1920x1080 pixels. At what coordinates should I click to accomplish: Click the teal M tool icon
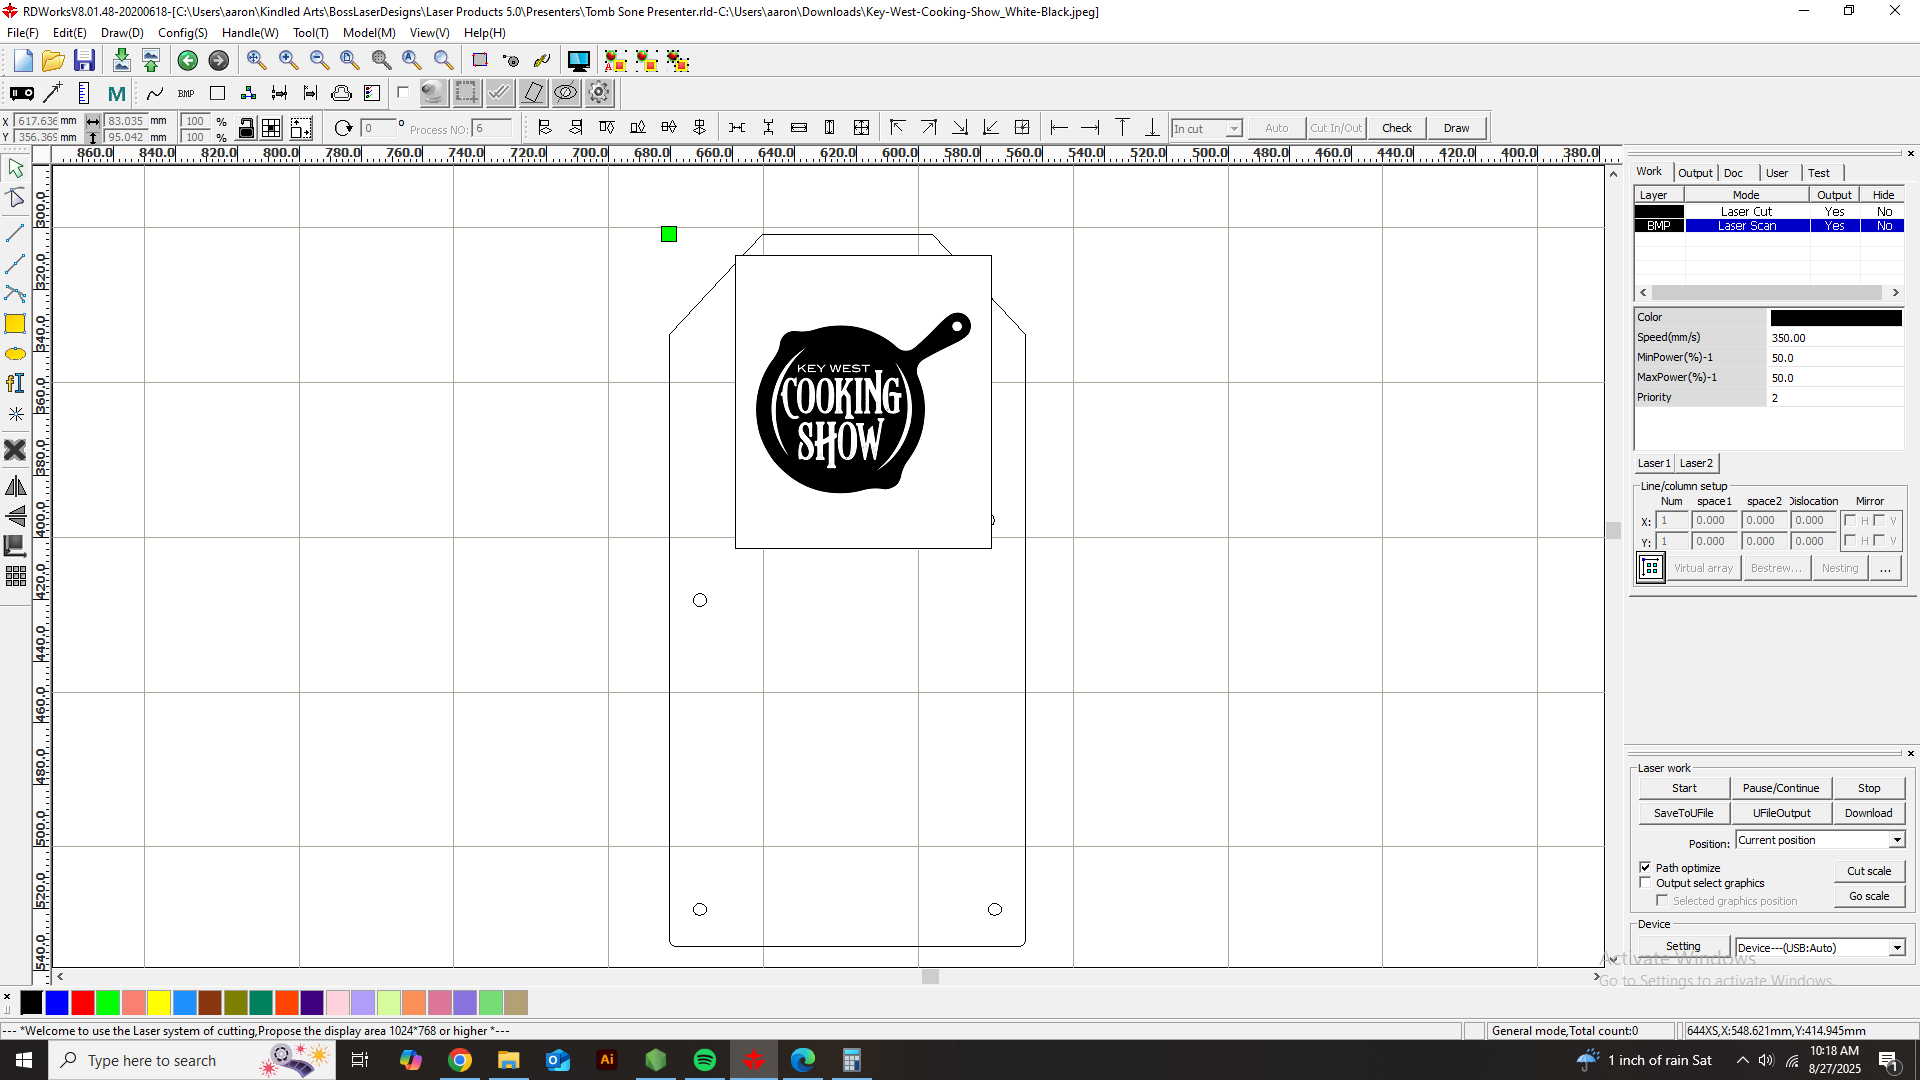[x=116, y=93]
